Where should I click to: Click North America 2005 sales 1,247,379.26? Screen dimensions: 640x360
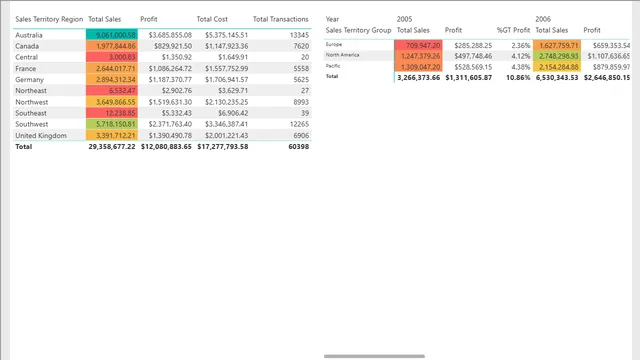click(x=418, y=56)
